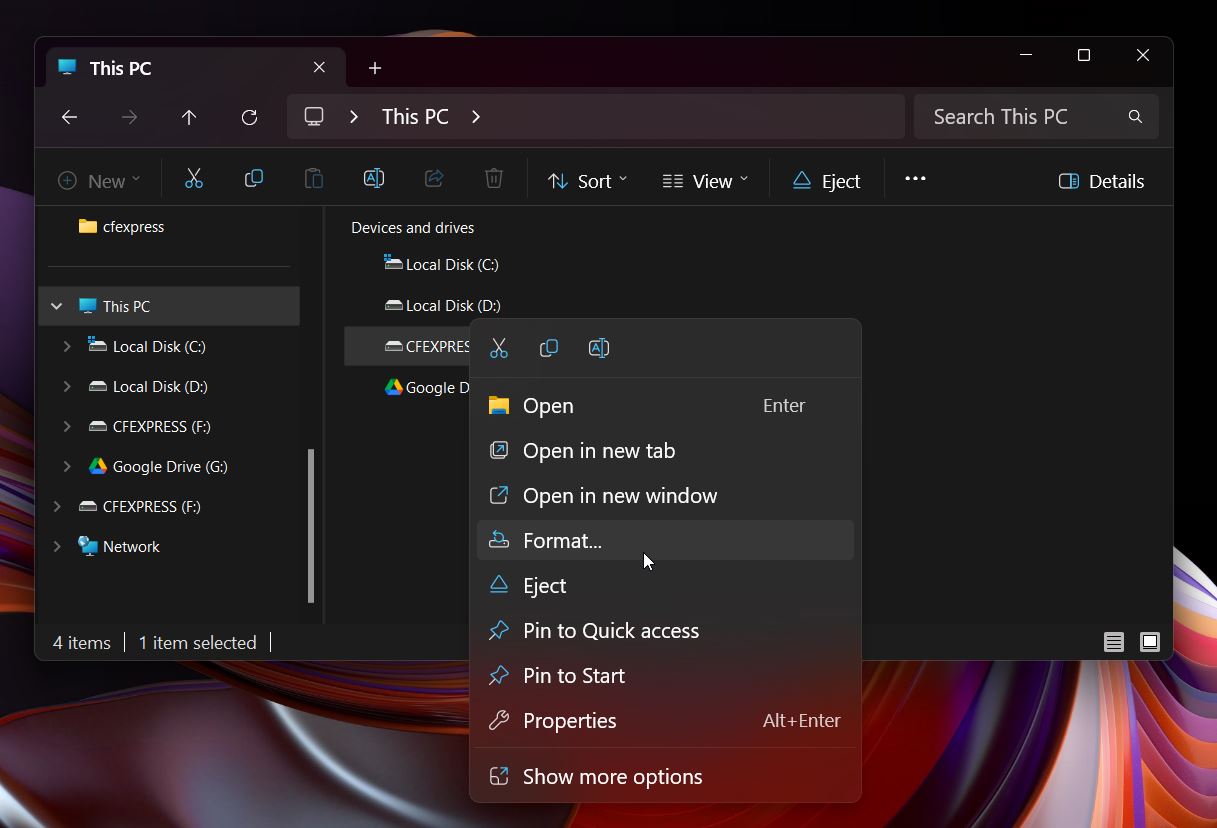This screenshot has width=1217, height=828.
Task: Click the Rename icon in the toolbar
Action: [x=374, y=180]
